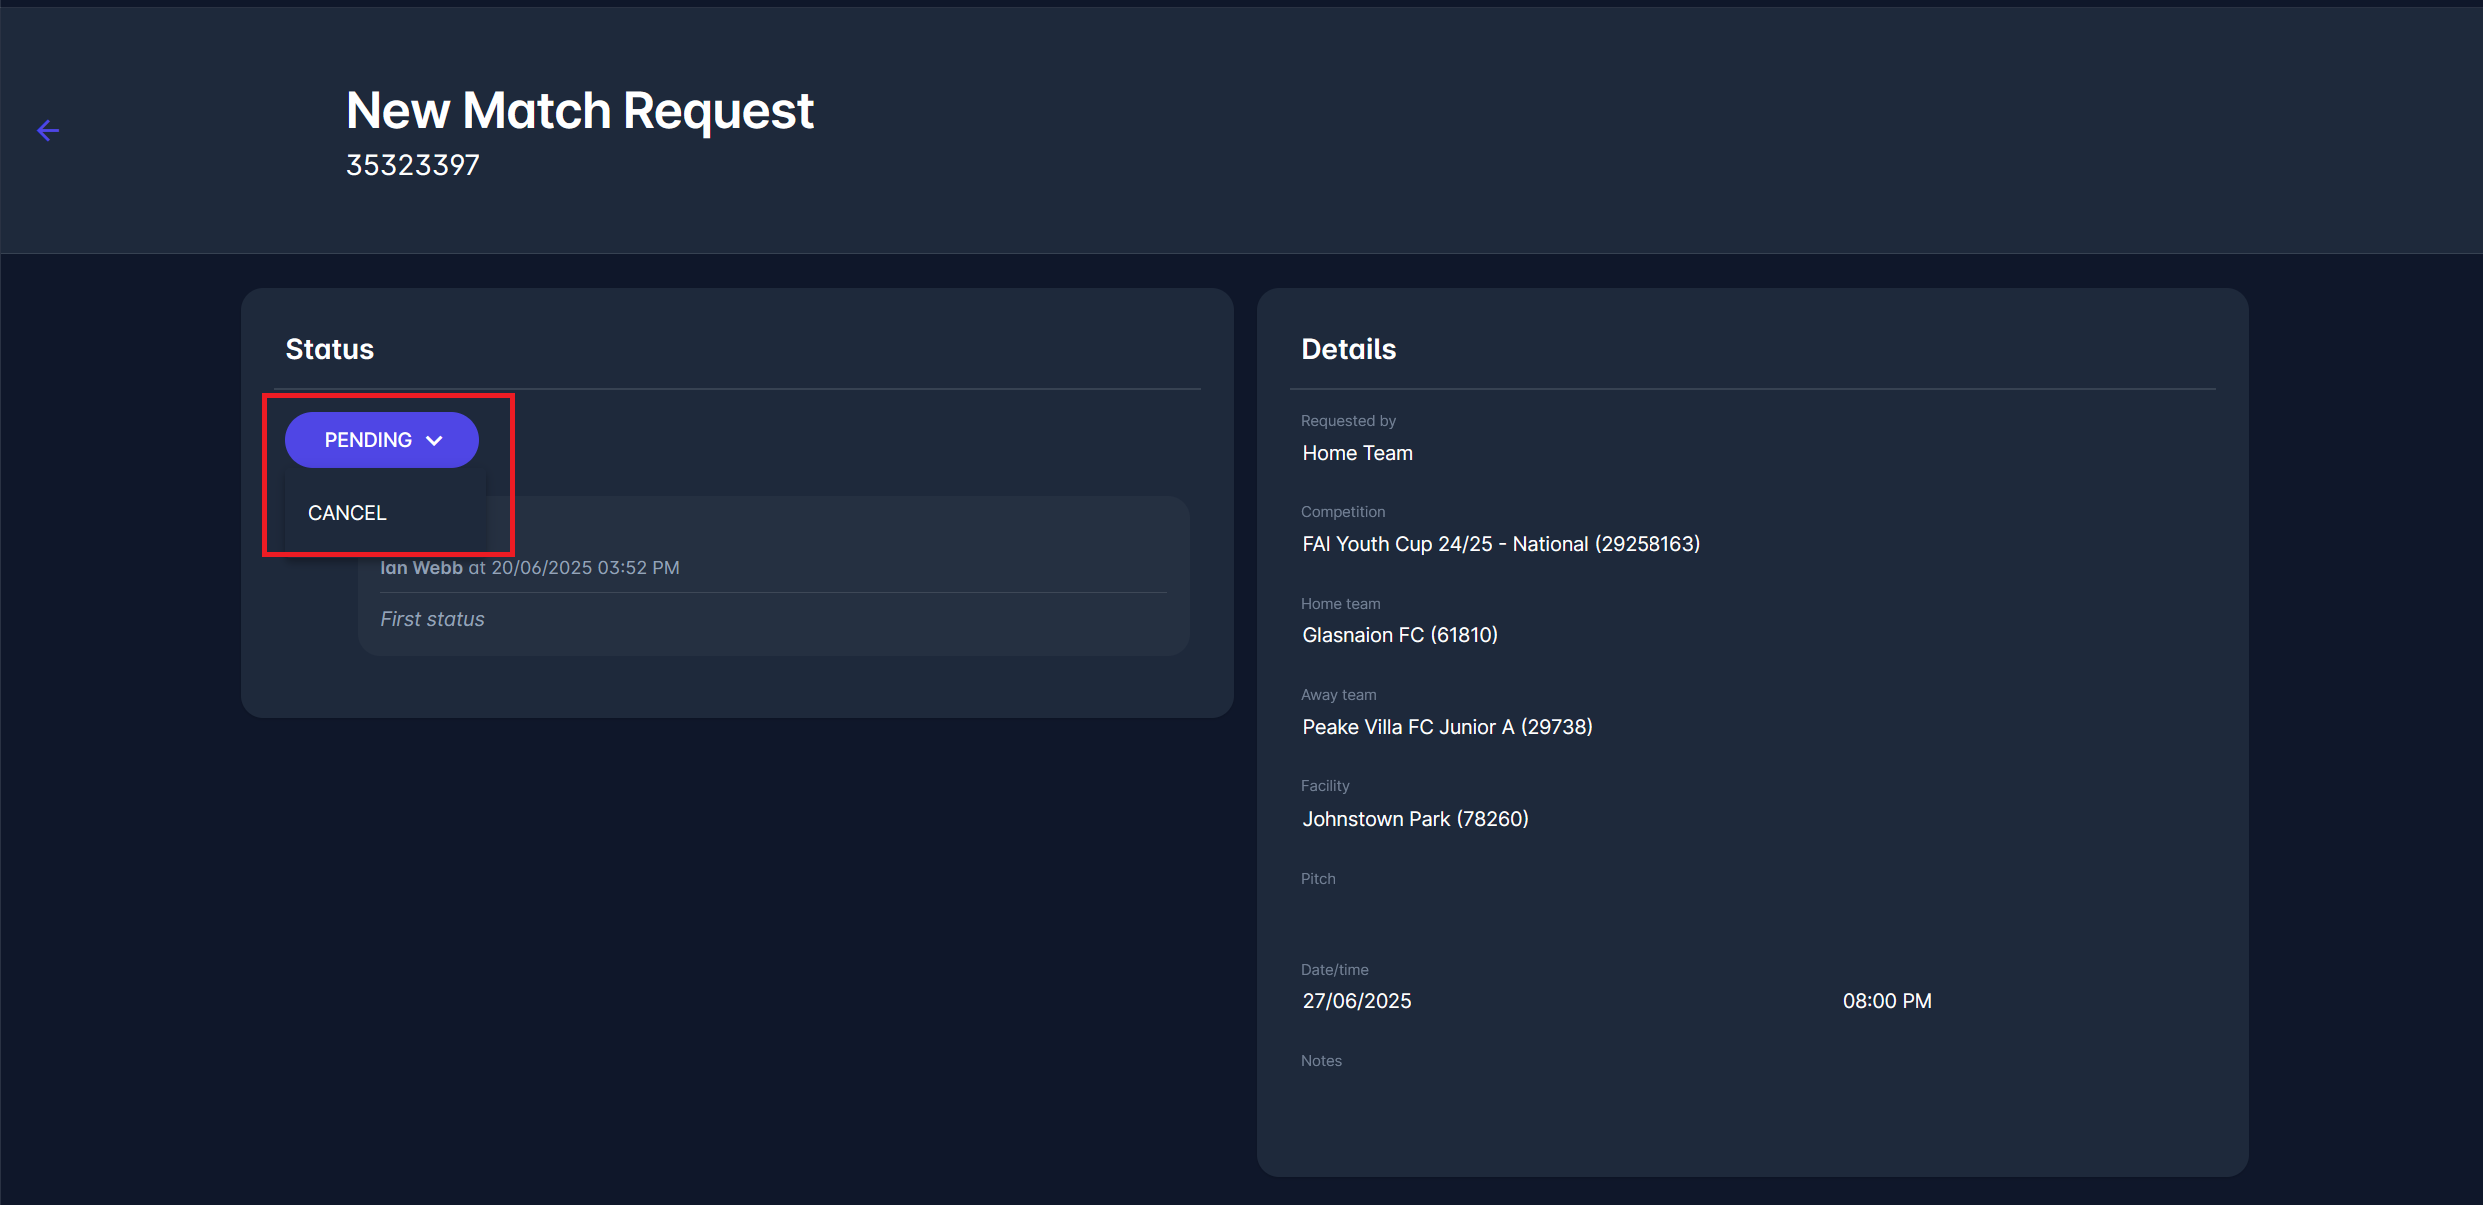Select CANCEL from the status menu
The height and width of the screenshot is (1205, 2483).
(347, 513)
